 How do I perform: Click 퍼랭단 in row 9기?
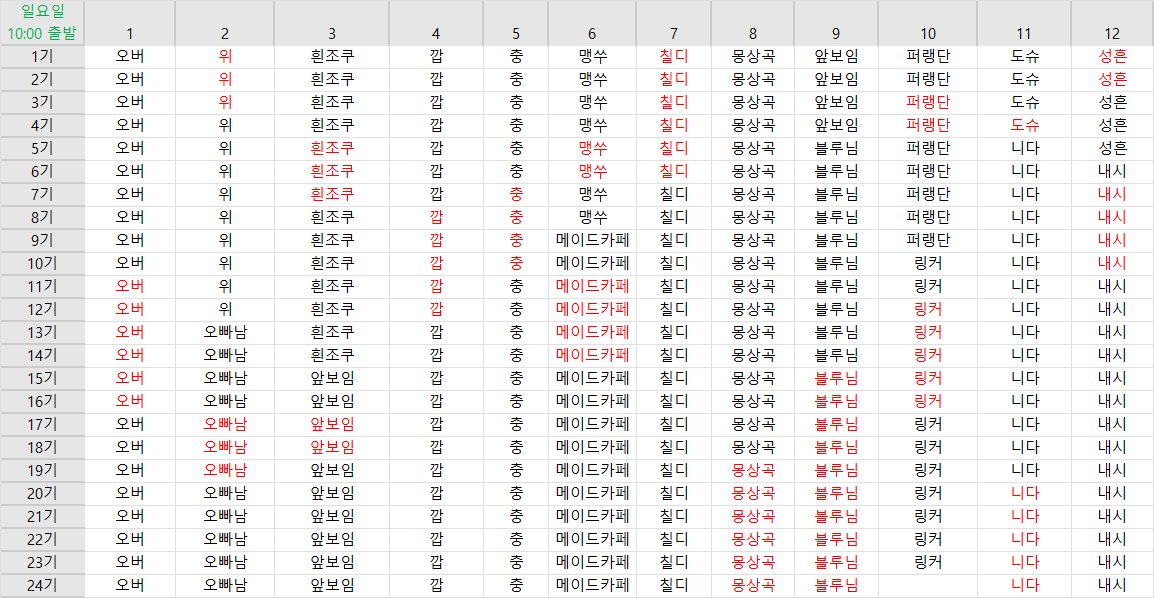928,240
